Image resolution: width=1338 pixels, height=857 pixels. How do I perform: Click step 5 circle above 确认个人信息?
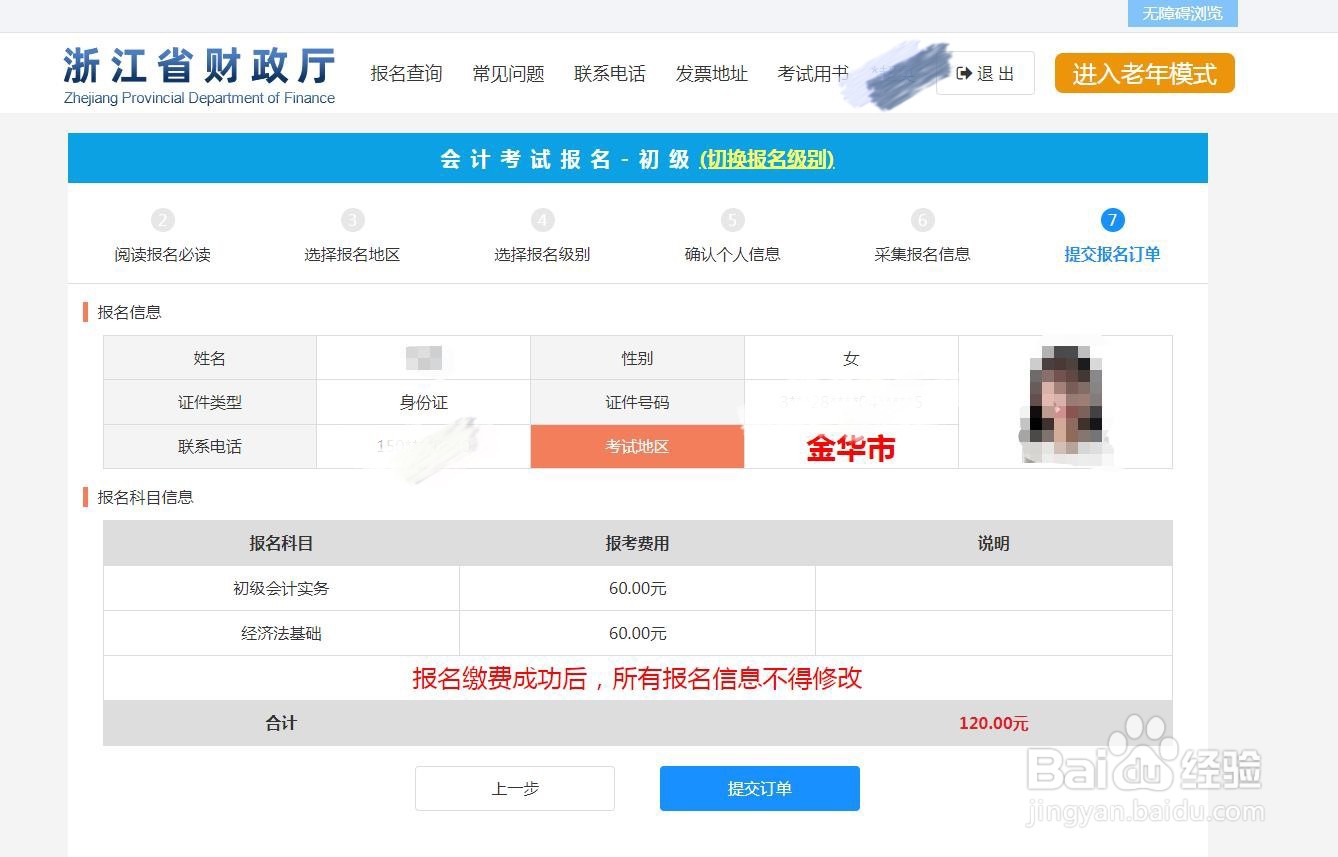coord(732,220)
